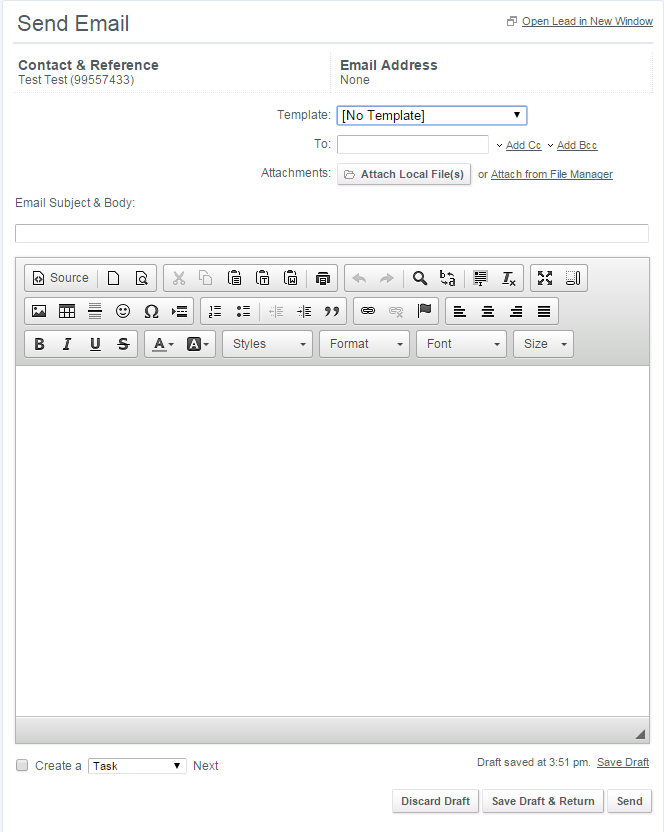Click the Undo arrow icon

click(359, 278)
